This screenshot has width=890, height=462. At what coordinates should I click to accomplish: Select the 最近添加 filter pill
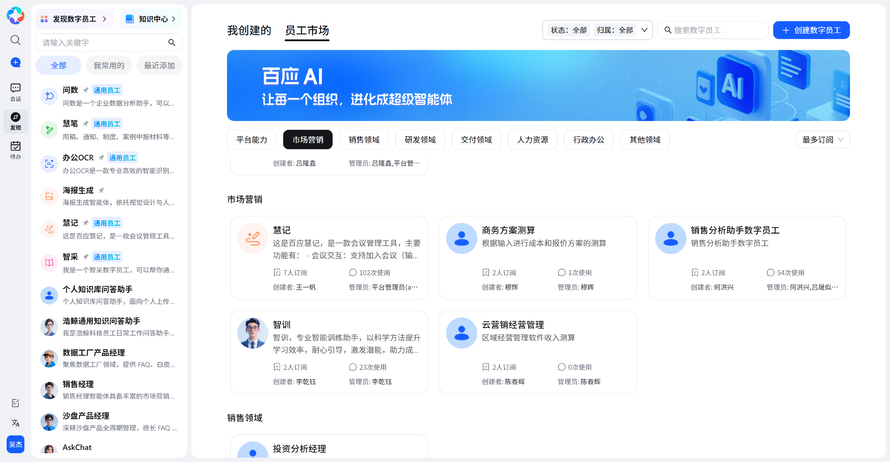(159, 66)
